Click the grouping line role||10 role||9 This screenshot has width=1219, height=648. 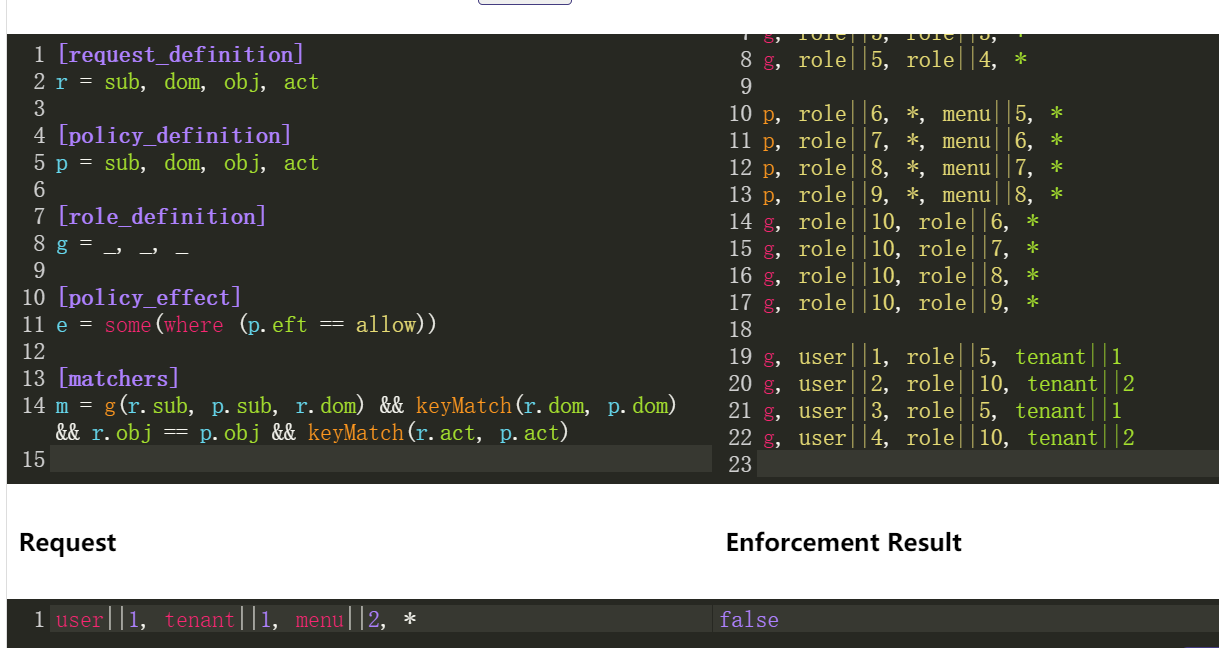pos(900,302)
